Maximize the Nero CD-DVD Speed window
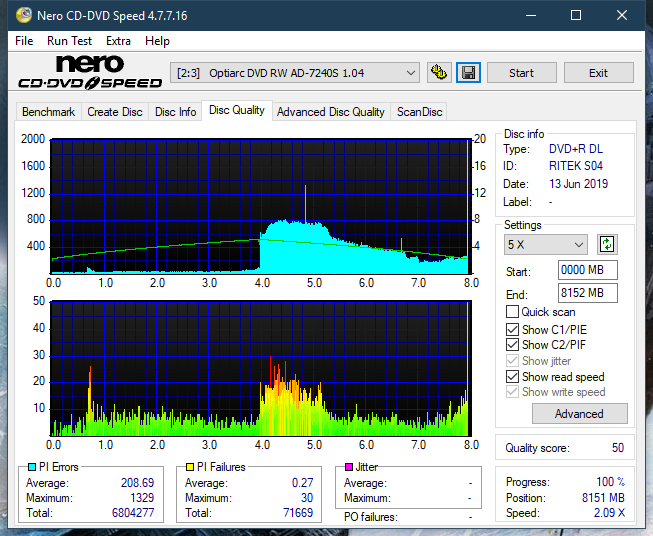This screenshot has height=536, width=653. 576,15
